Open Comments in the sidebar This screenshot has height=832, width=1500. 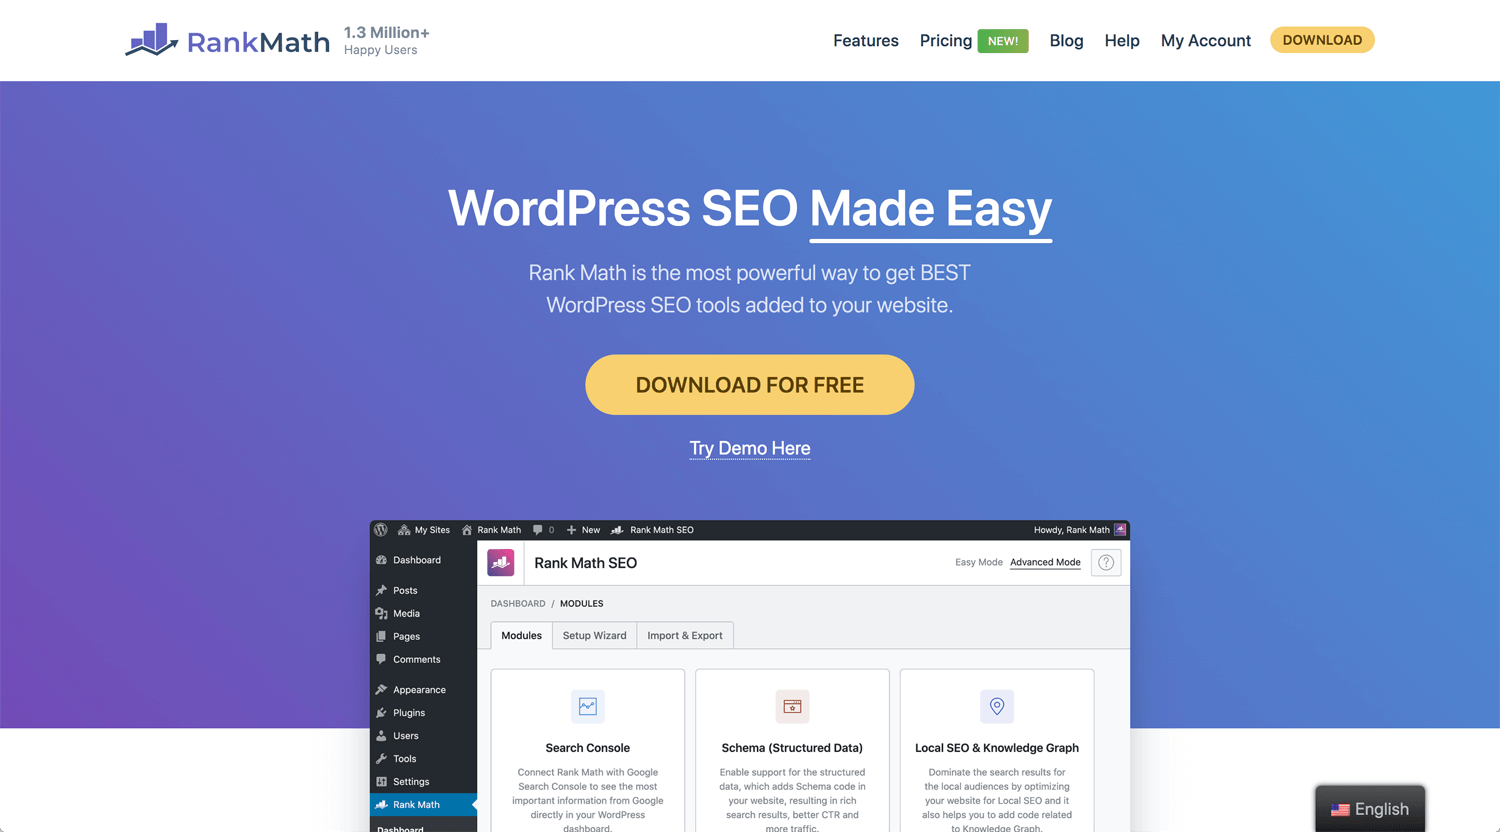(x=416, y=659)
